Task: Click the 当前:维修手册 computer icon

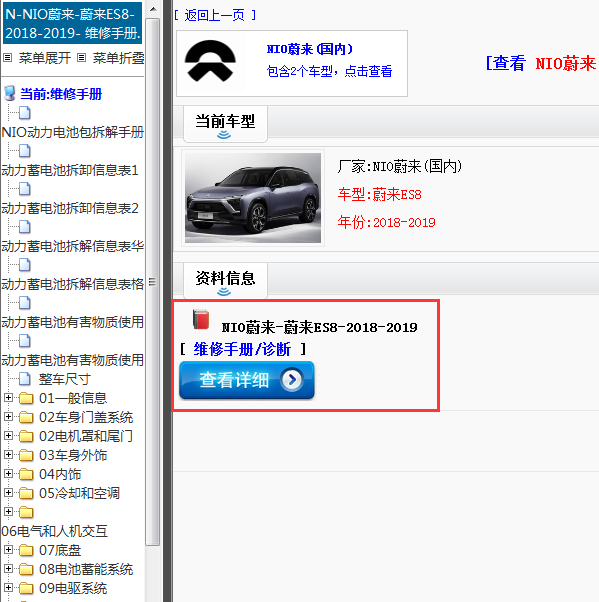Action: tap(10, 93)
